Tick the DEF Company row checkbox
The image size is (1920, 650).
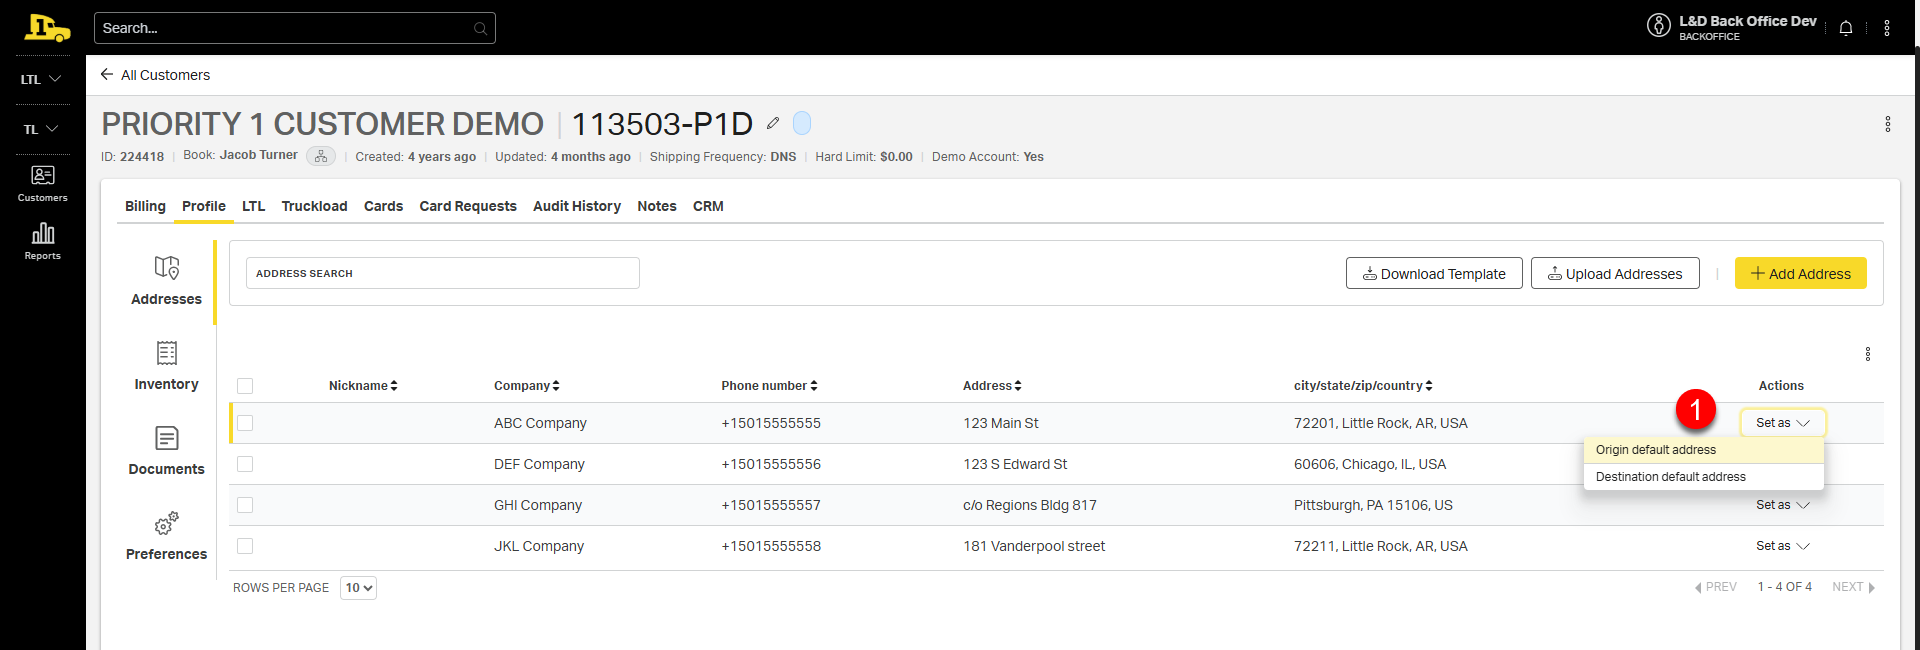(245, 464)
